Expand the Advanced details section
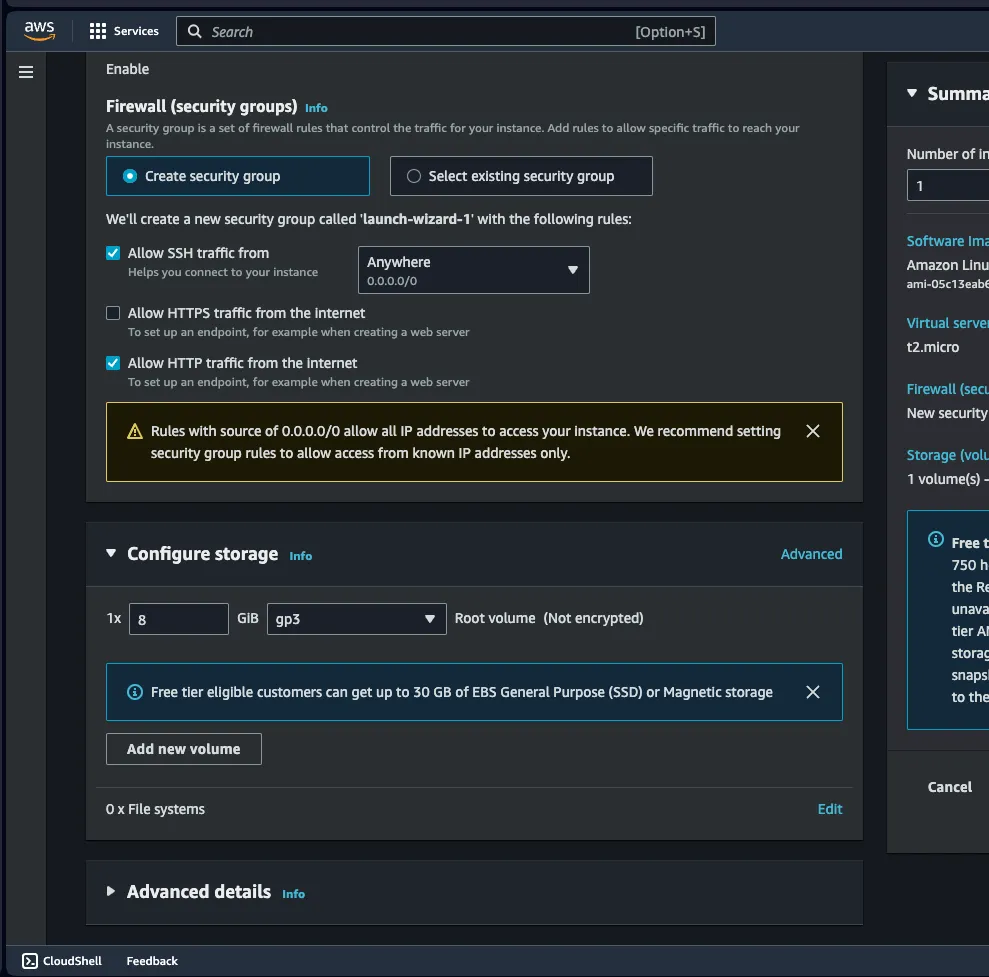 (x=111, y=891)
